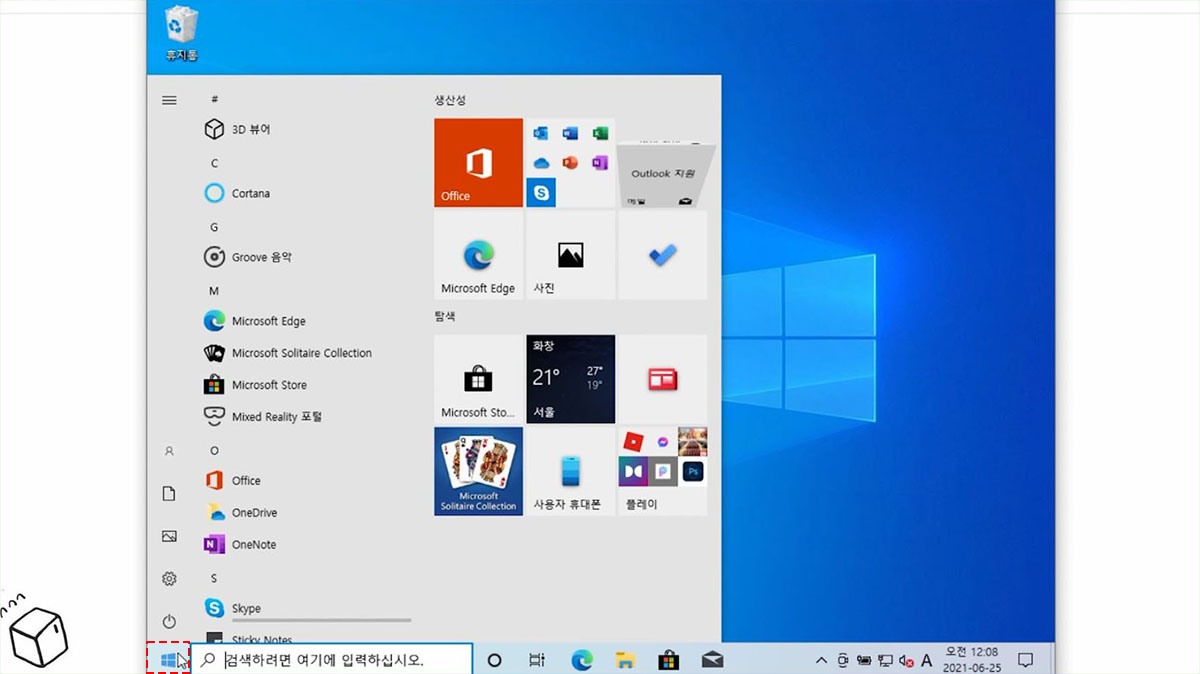Open Task View on the taskbar
Image resolution: width=1200 pixels, height=674 pixels.
pos(537,660)
